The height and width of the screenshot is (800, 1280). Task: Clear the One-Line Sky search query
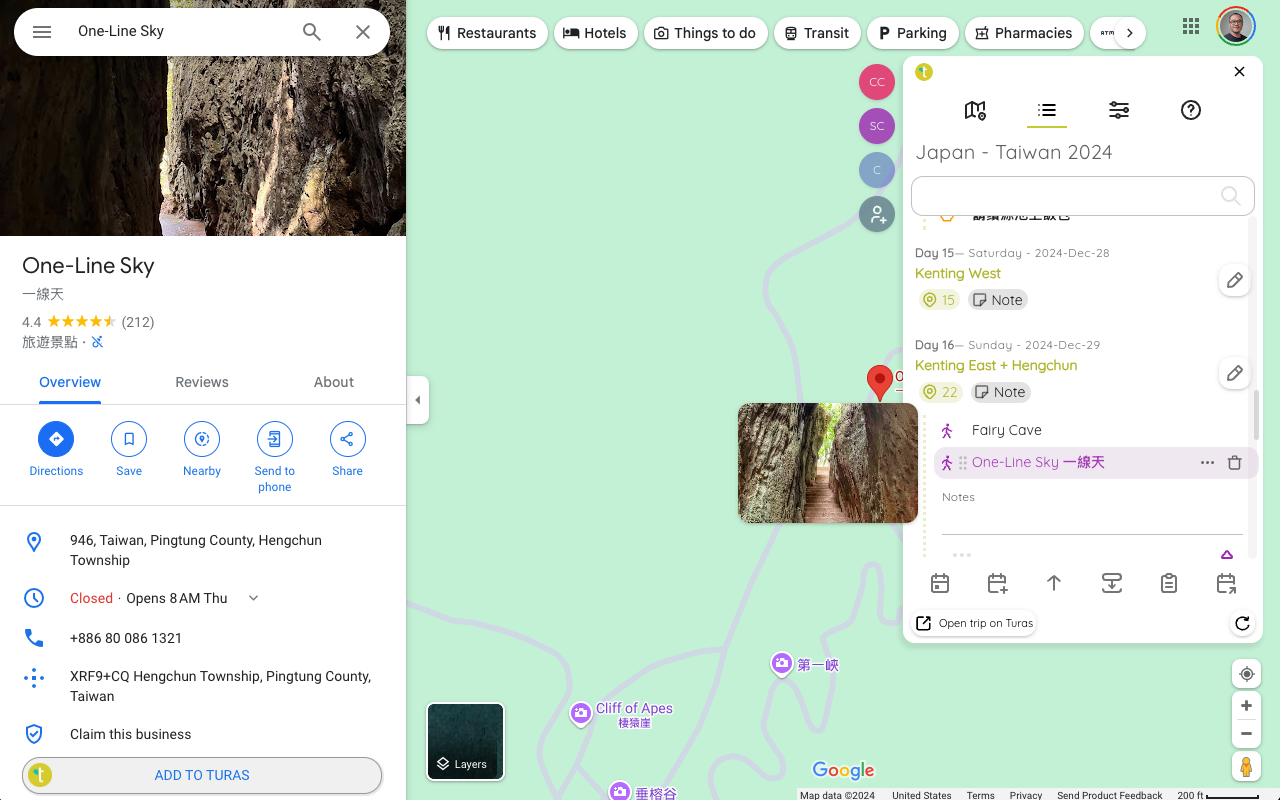tap(363, 32)
